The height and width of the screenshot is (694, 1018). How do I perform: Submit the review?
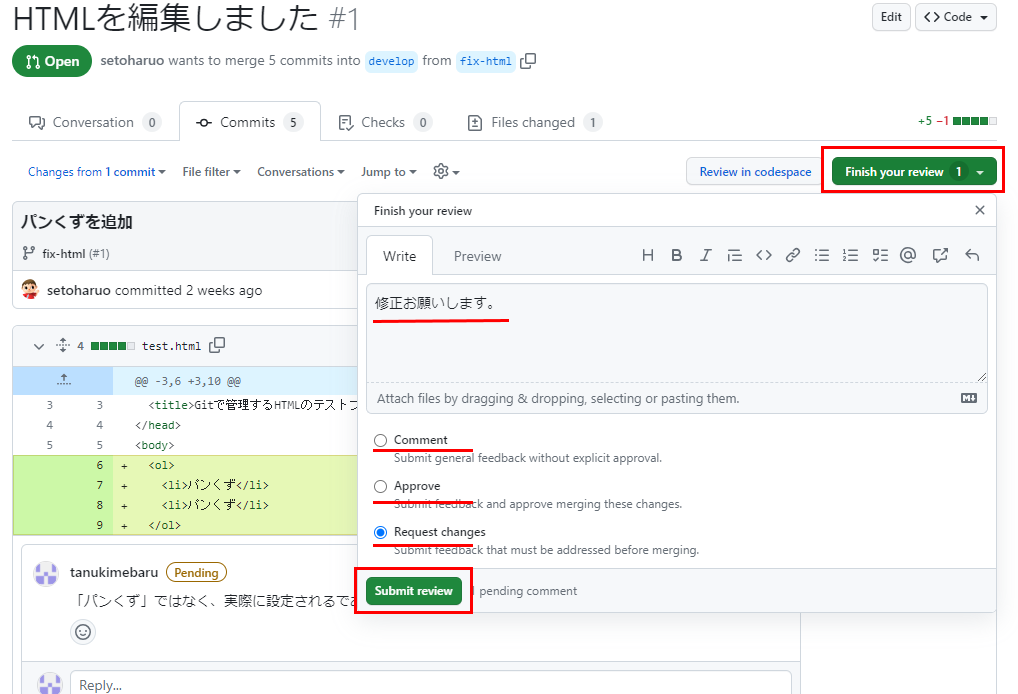tap(414, 591)
